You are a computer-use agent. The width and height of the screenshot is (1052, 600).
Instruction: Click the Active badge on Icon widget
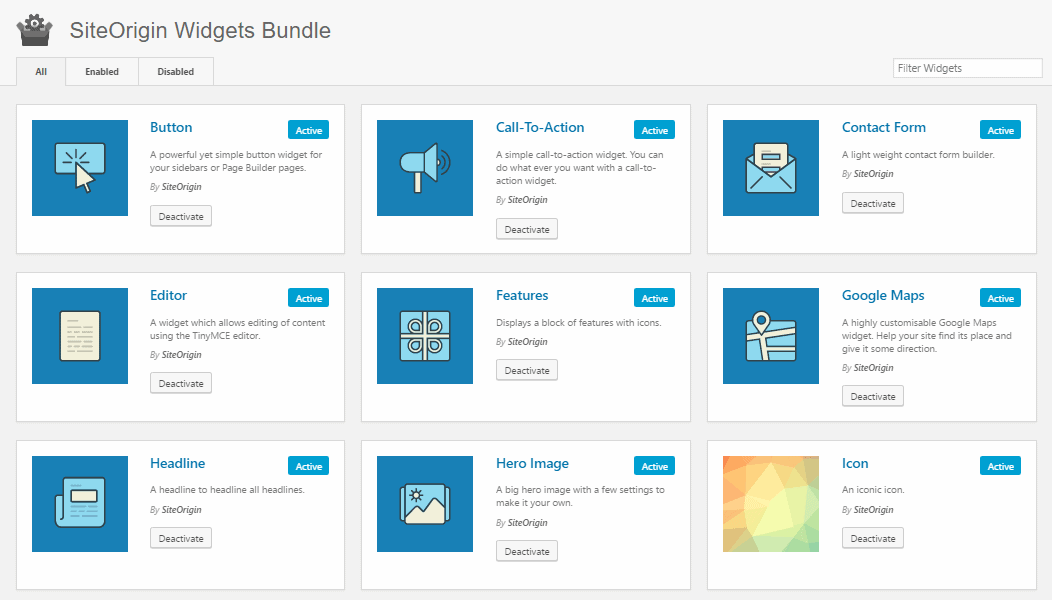point(1000,466)
